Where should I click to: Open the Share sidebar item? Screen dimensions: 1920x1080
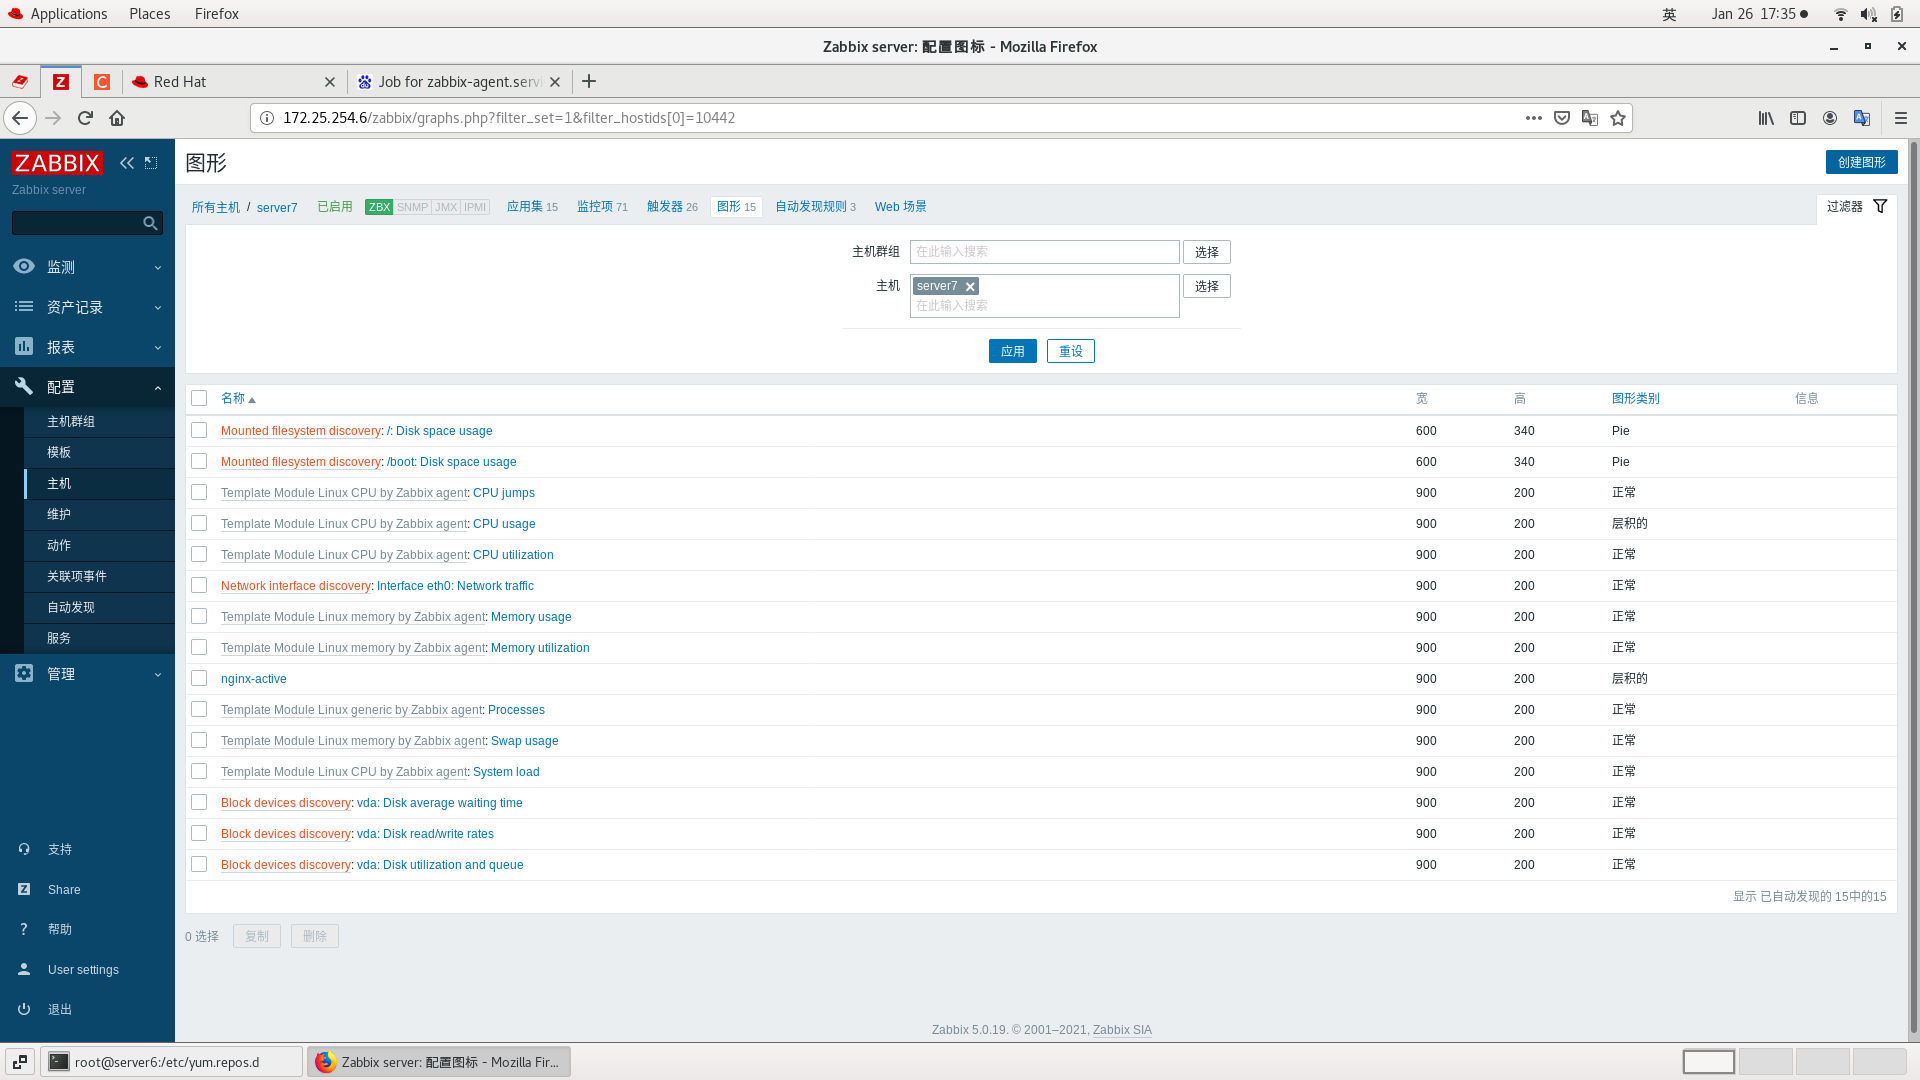coord(64,889)
